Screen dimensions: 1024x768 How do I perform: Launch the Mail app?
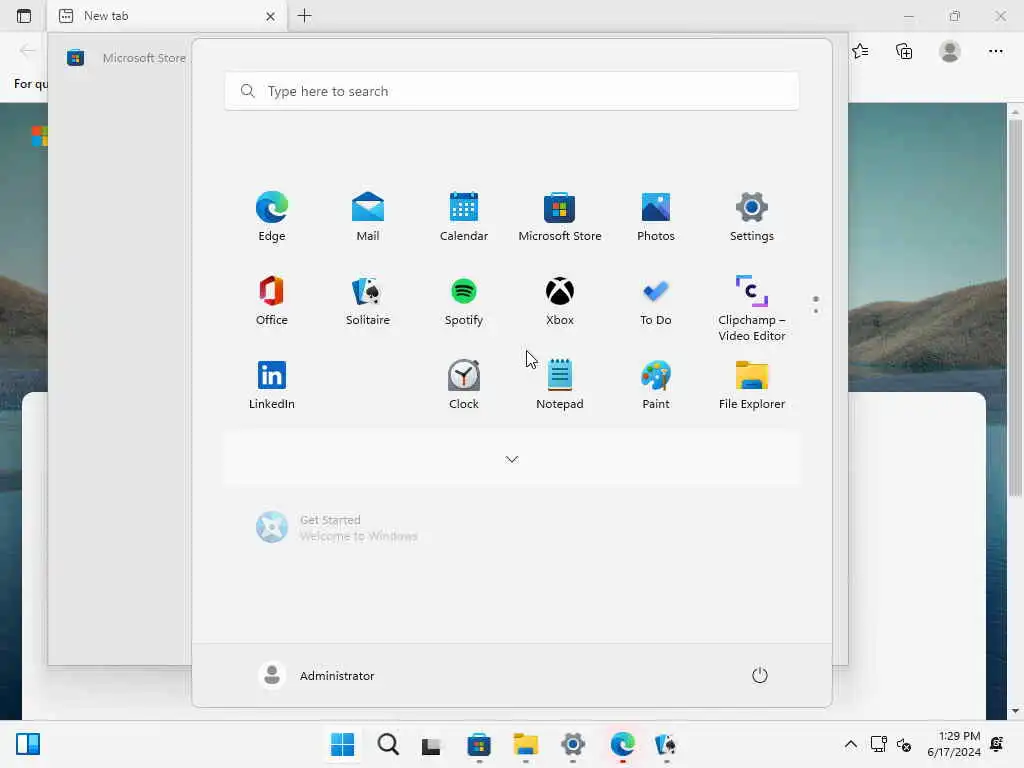point(368,216)
